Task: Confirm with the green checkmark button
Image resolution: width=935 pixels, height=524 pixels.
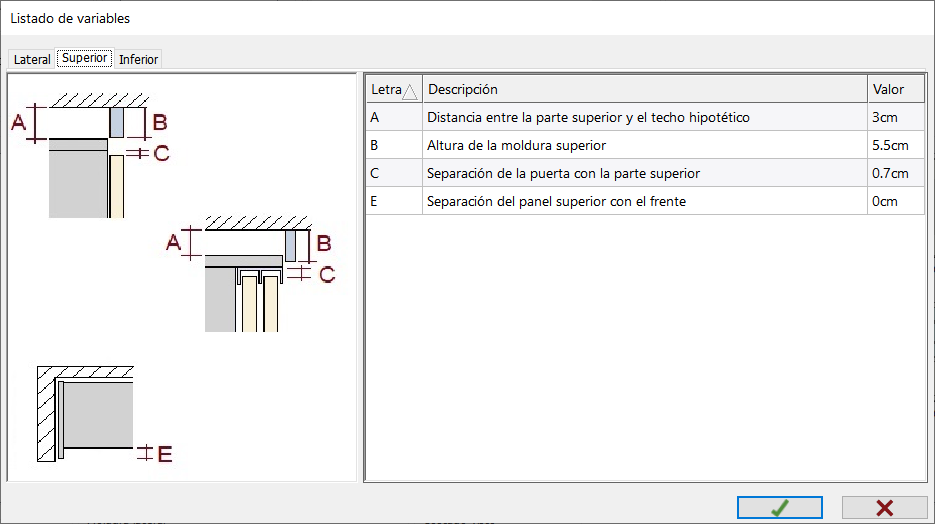Action: 779,507
